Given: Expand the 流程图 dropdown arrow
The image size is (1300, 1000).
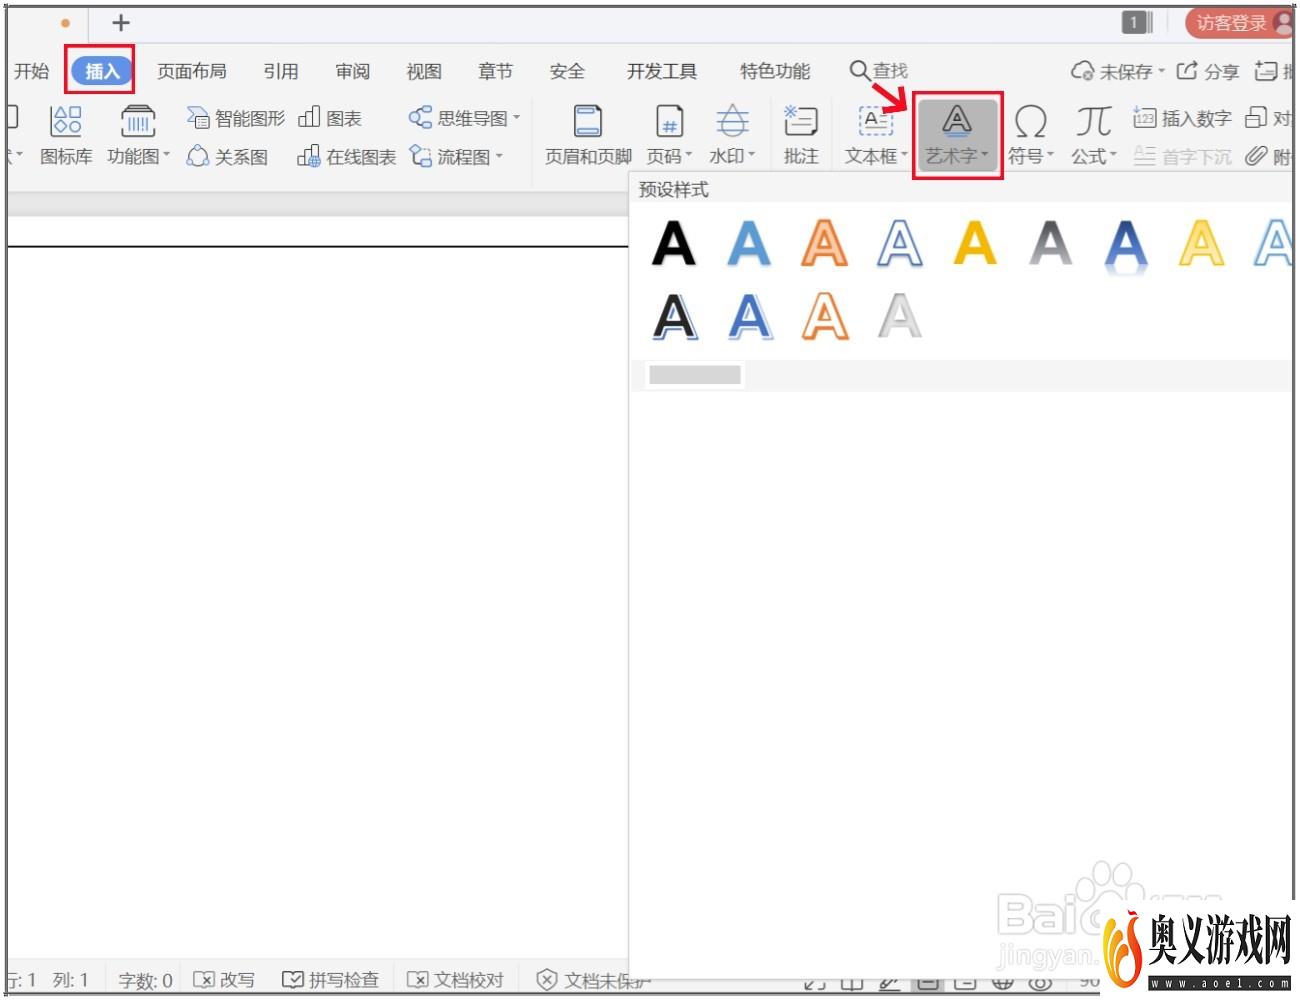Looking at the screenshot, I should click(499, 157).
